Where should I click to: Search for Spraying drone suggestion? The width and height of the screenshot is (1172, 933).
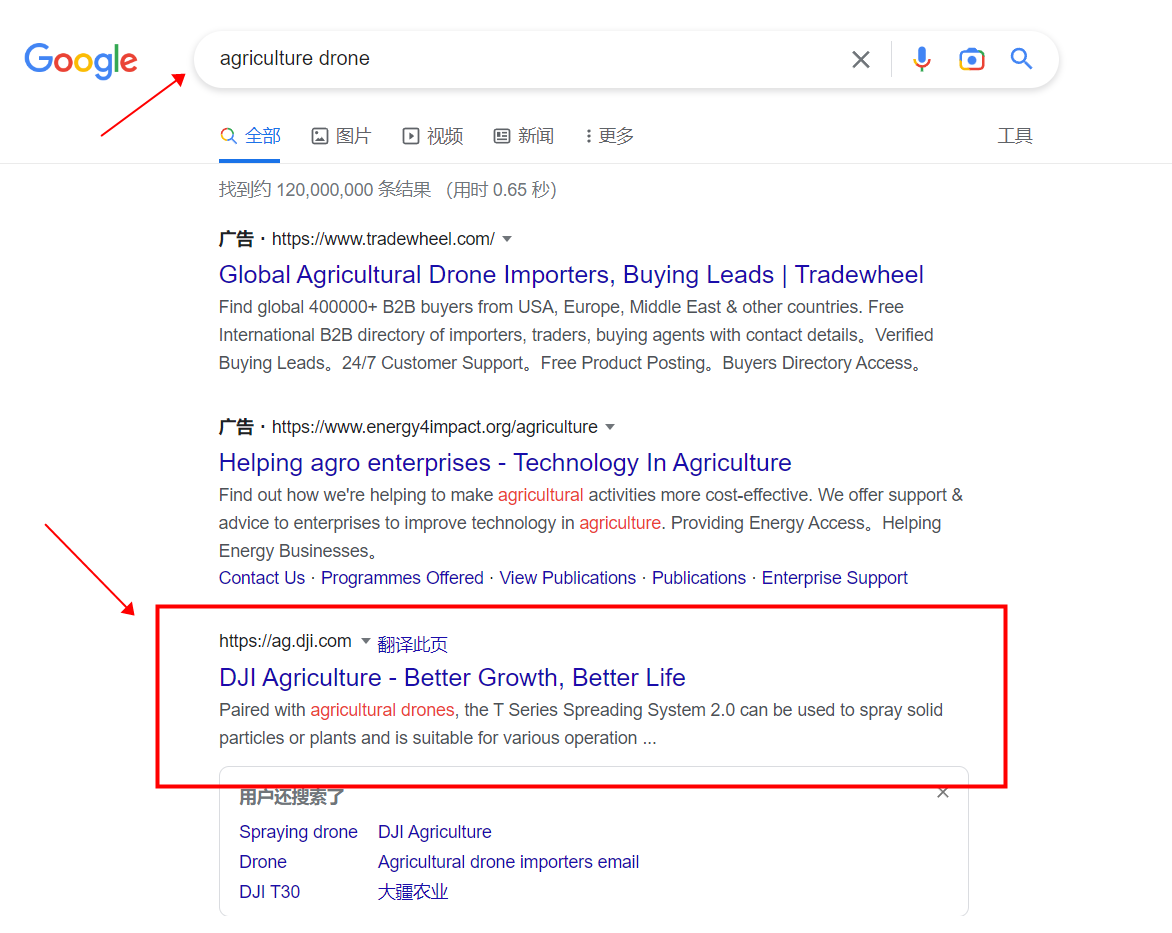pos(298,832)
